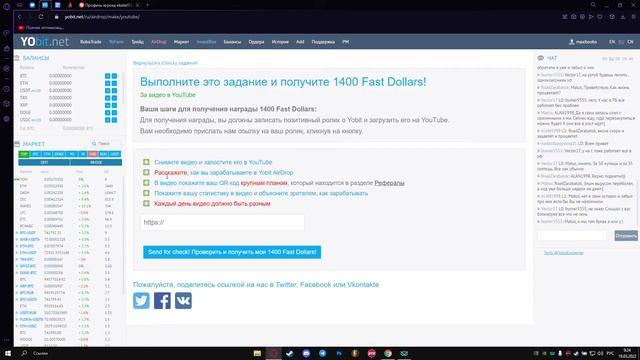The height and width of the screenshot is (360, 640).
Task: Click the BTC-USDT row in market list
Action: pyautogui.click(x=69, y=233)
